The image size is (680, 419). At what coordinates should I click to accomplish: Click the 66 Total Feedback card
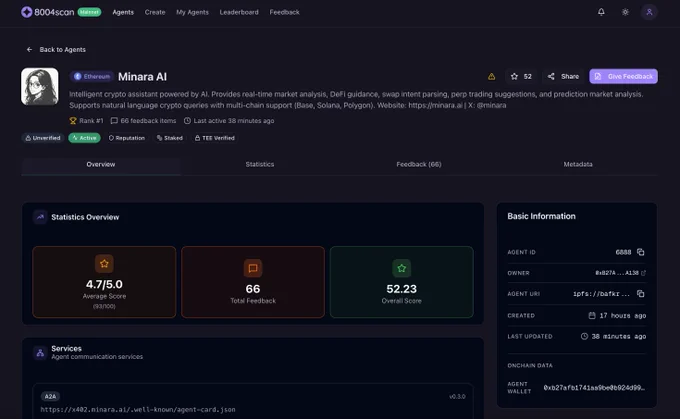click(253, 282)
